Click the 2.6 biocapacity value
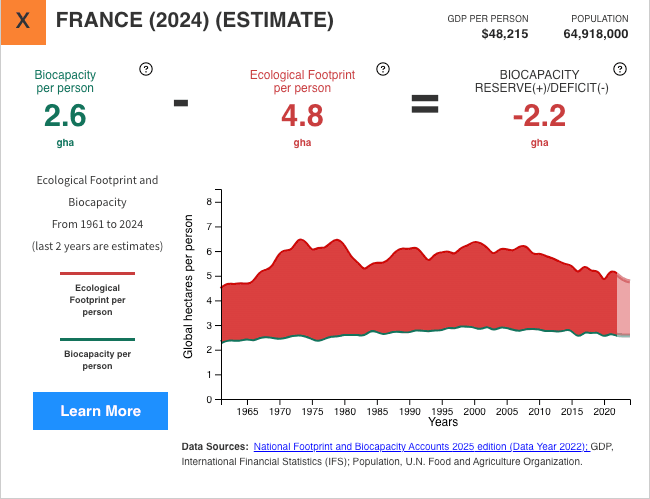Viewport: 650px width, 499px height. click(65, 116)
